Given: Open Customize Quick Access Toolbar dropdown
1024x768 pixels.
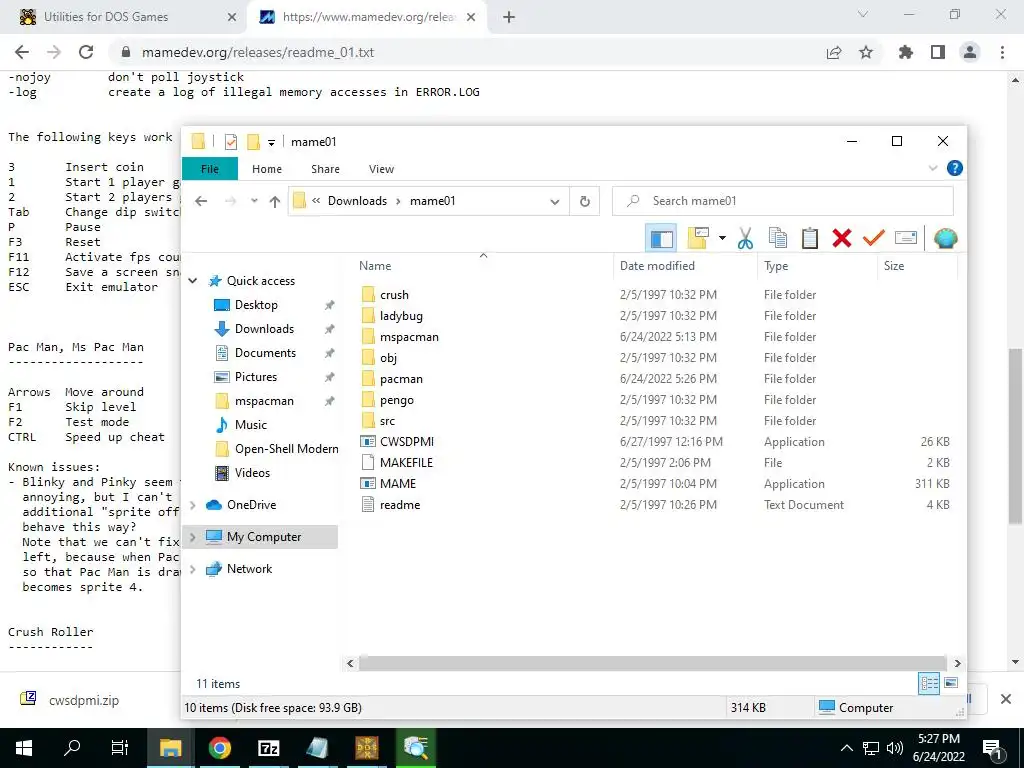Looking at the screenshot, I should 271,142.
